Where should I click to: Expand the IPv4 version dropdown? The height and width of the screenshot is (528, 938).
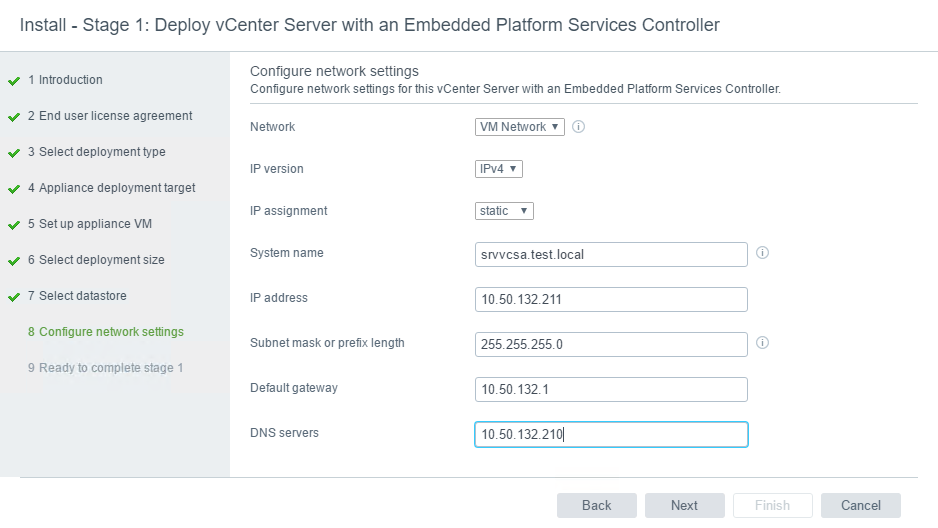pyautogui.click(x=499, y=169)
